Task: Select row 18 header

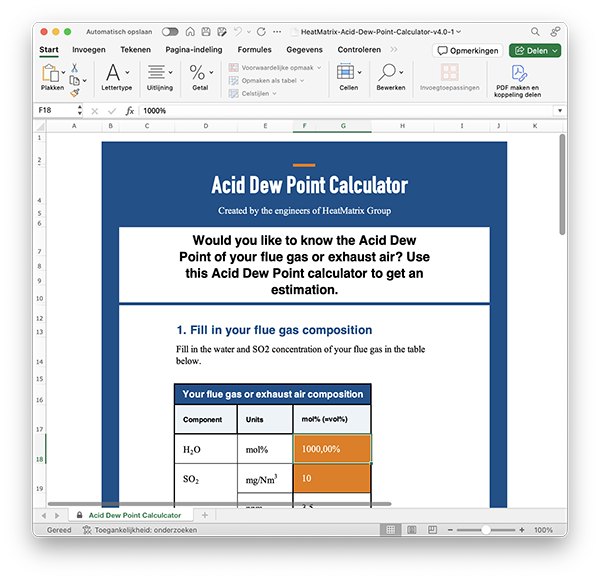Action: tap(40, 449)
